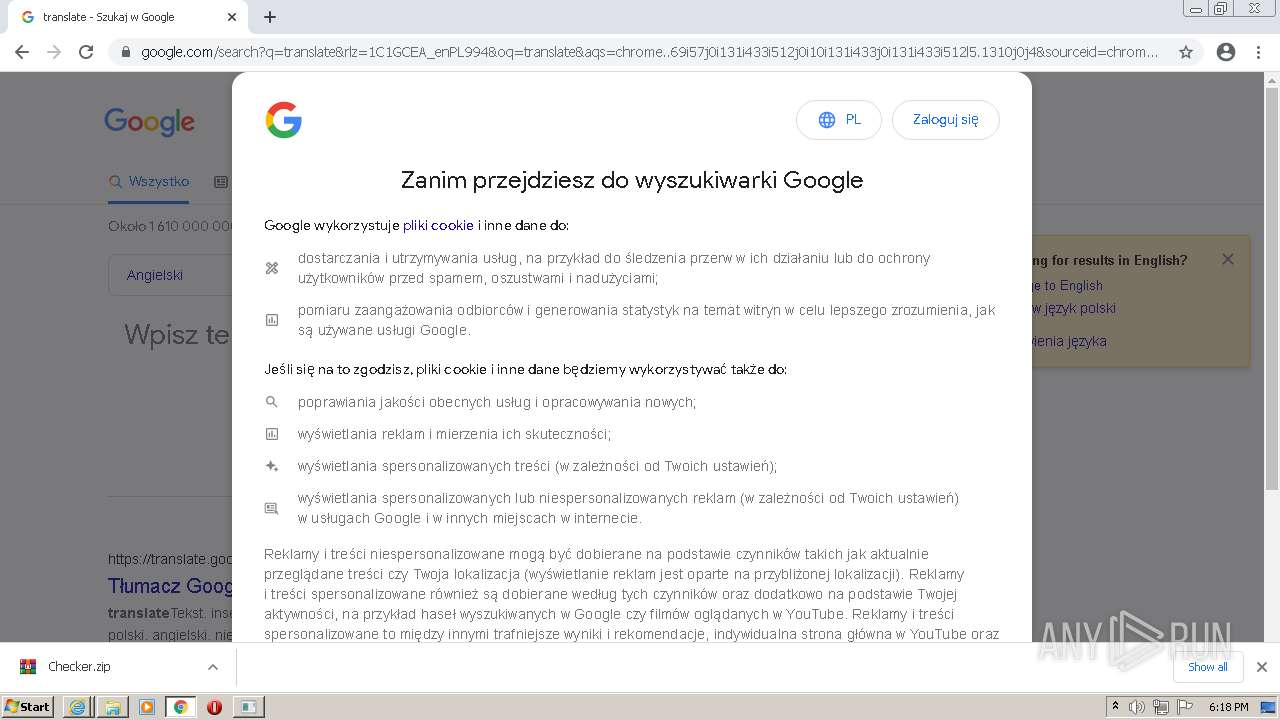The width and height of the screenshot is (1280, 720).
Task: Open the volume speaker tray icon
Action: [x=1137, y=707]
